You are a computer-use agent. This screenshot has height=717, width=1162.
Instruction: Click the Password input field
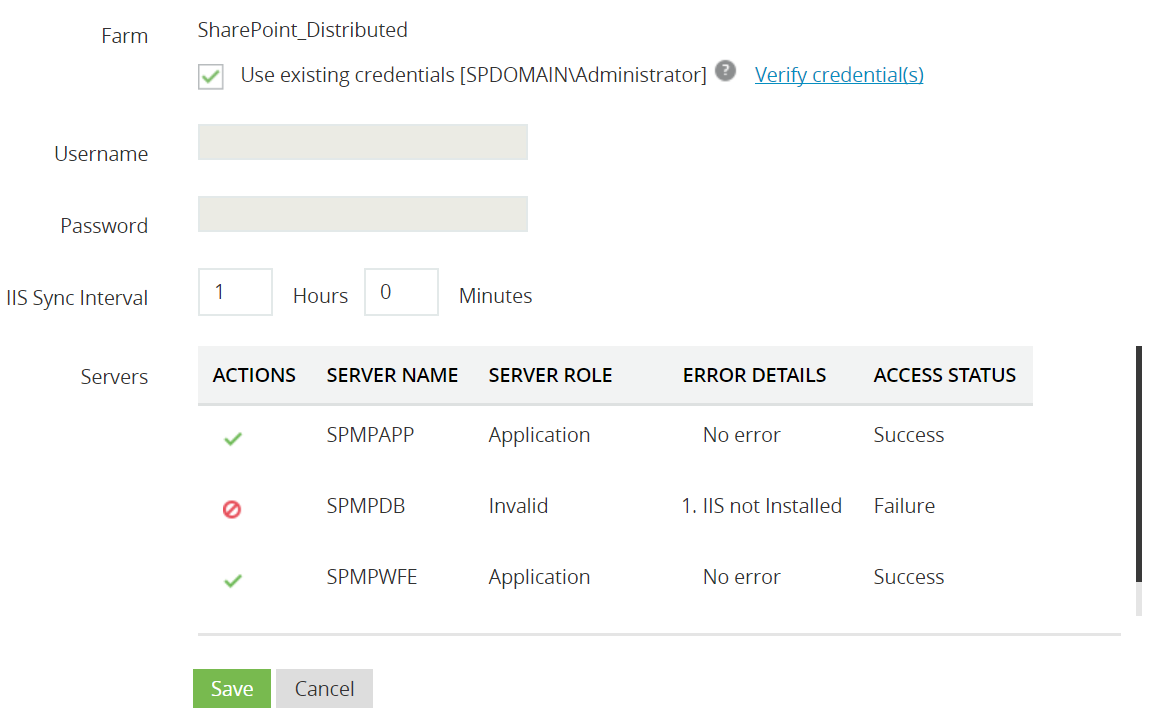click(362, 214)
